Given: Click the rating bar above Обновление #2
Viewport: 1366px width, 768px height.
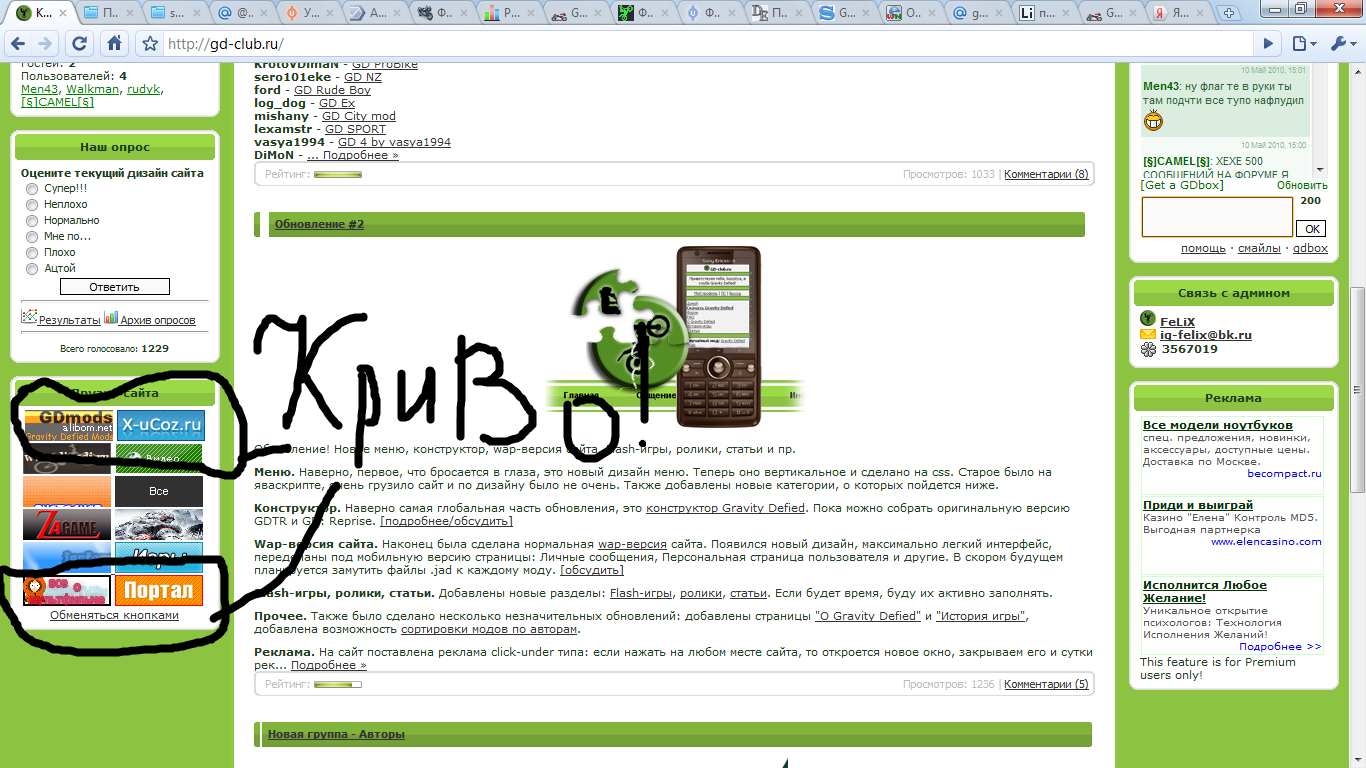Looking at the screenshot, I should [338, 175].
